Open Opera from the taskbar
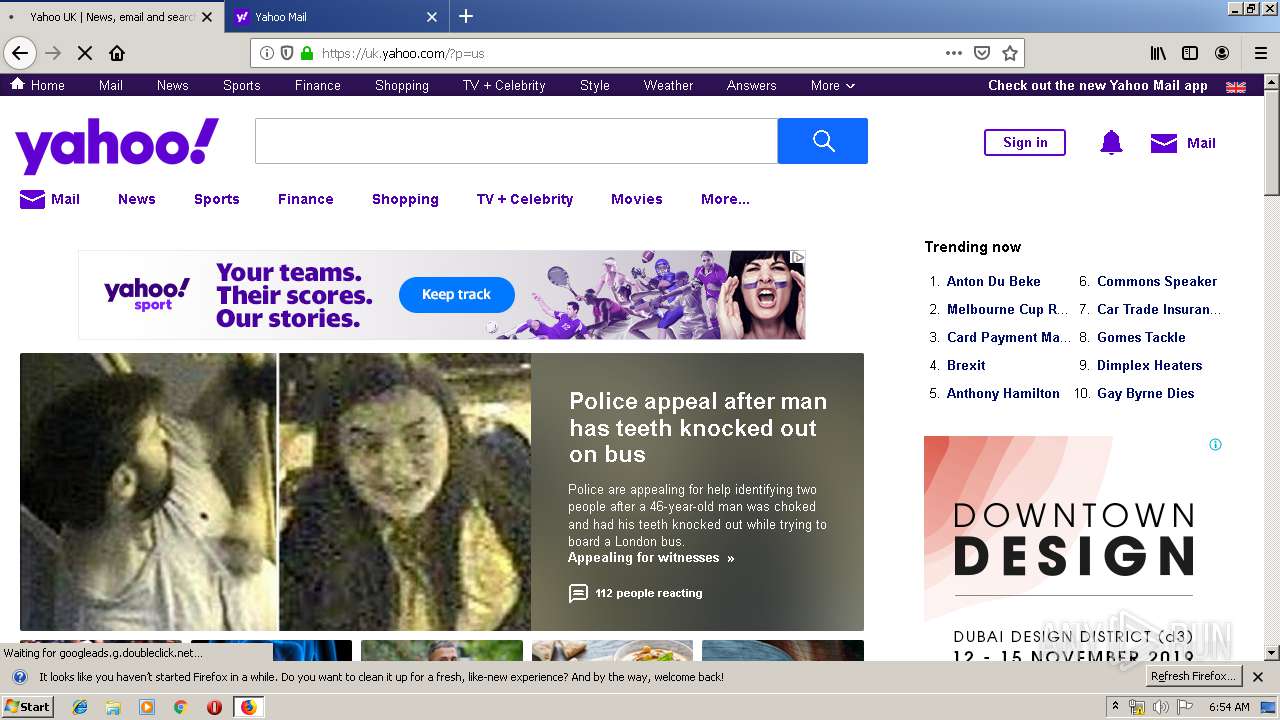Image resolution: width=1280 pixels, height=720 pixels. point(214,707)
